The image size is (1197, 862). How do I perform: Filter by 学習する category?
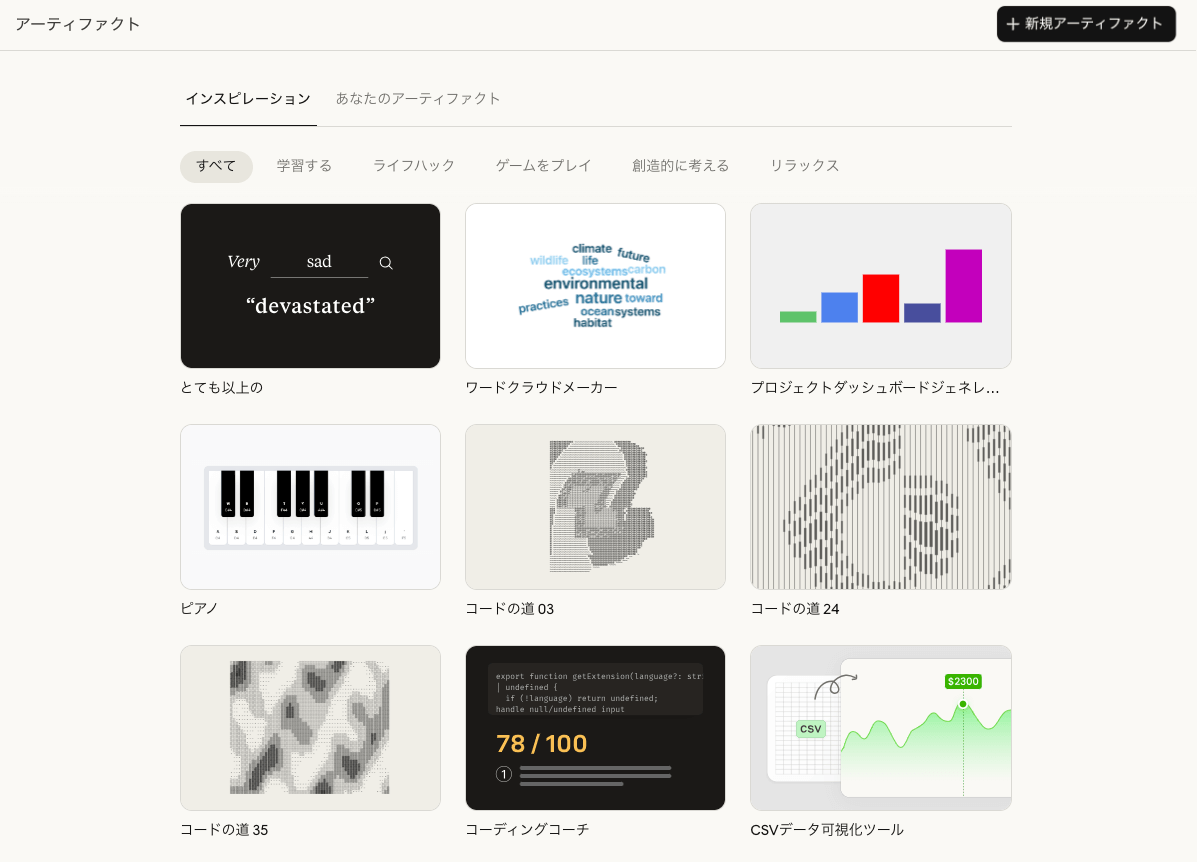click(304, 166)
